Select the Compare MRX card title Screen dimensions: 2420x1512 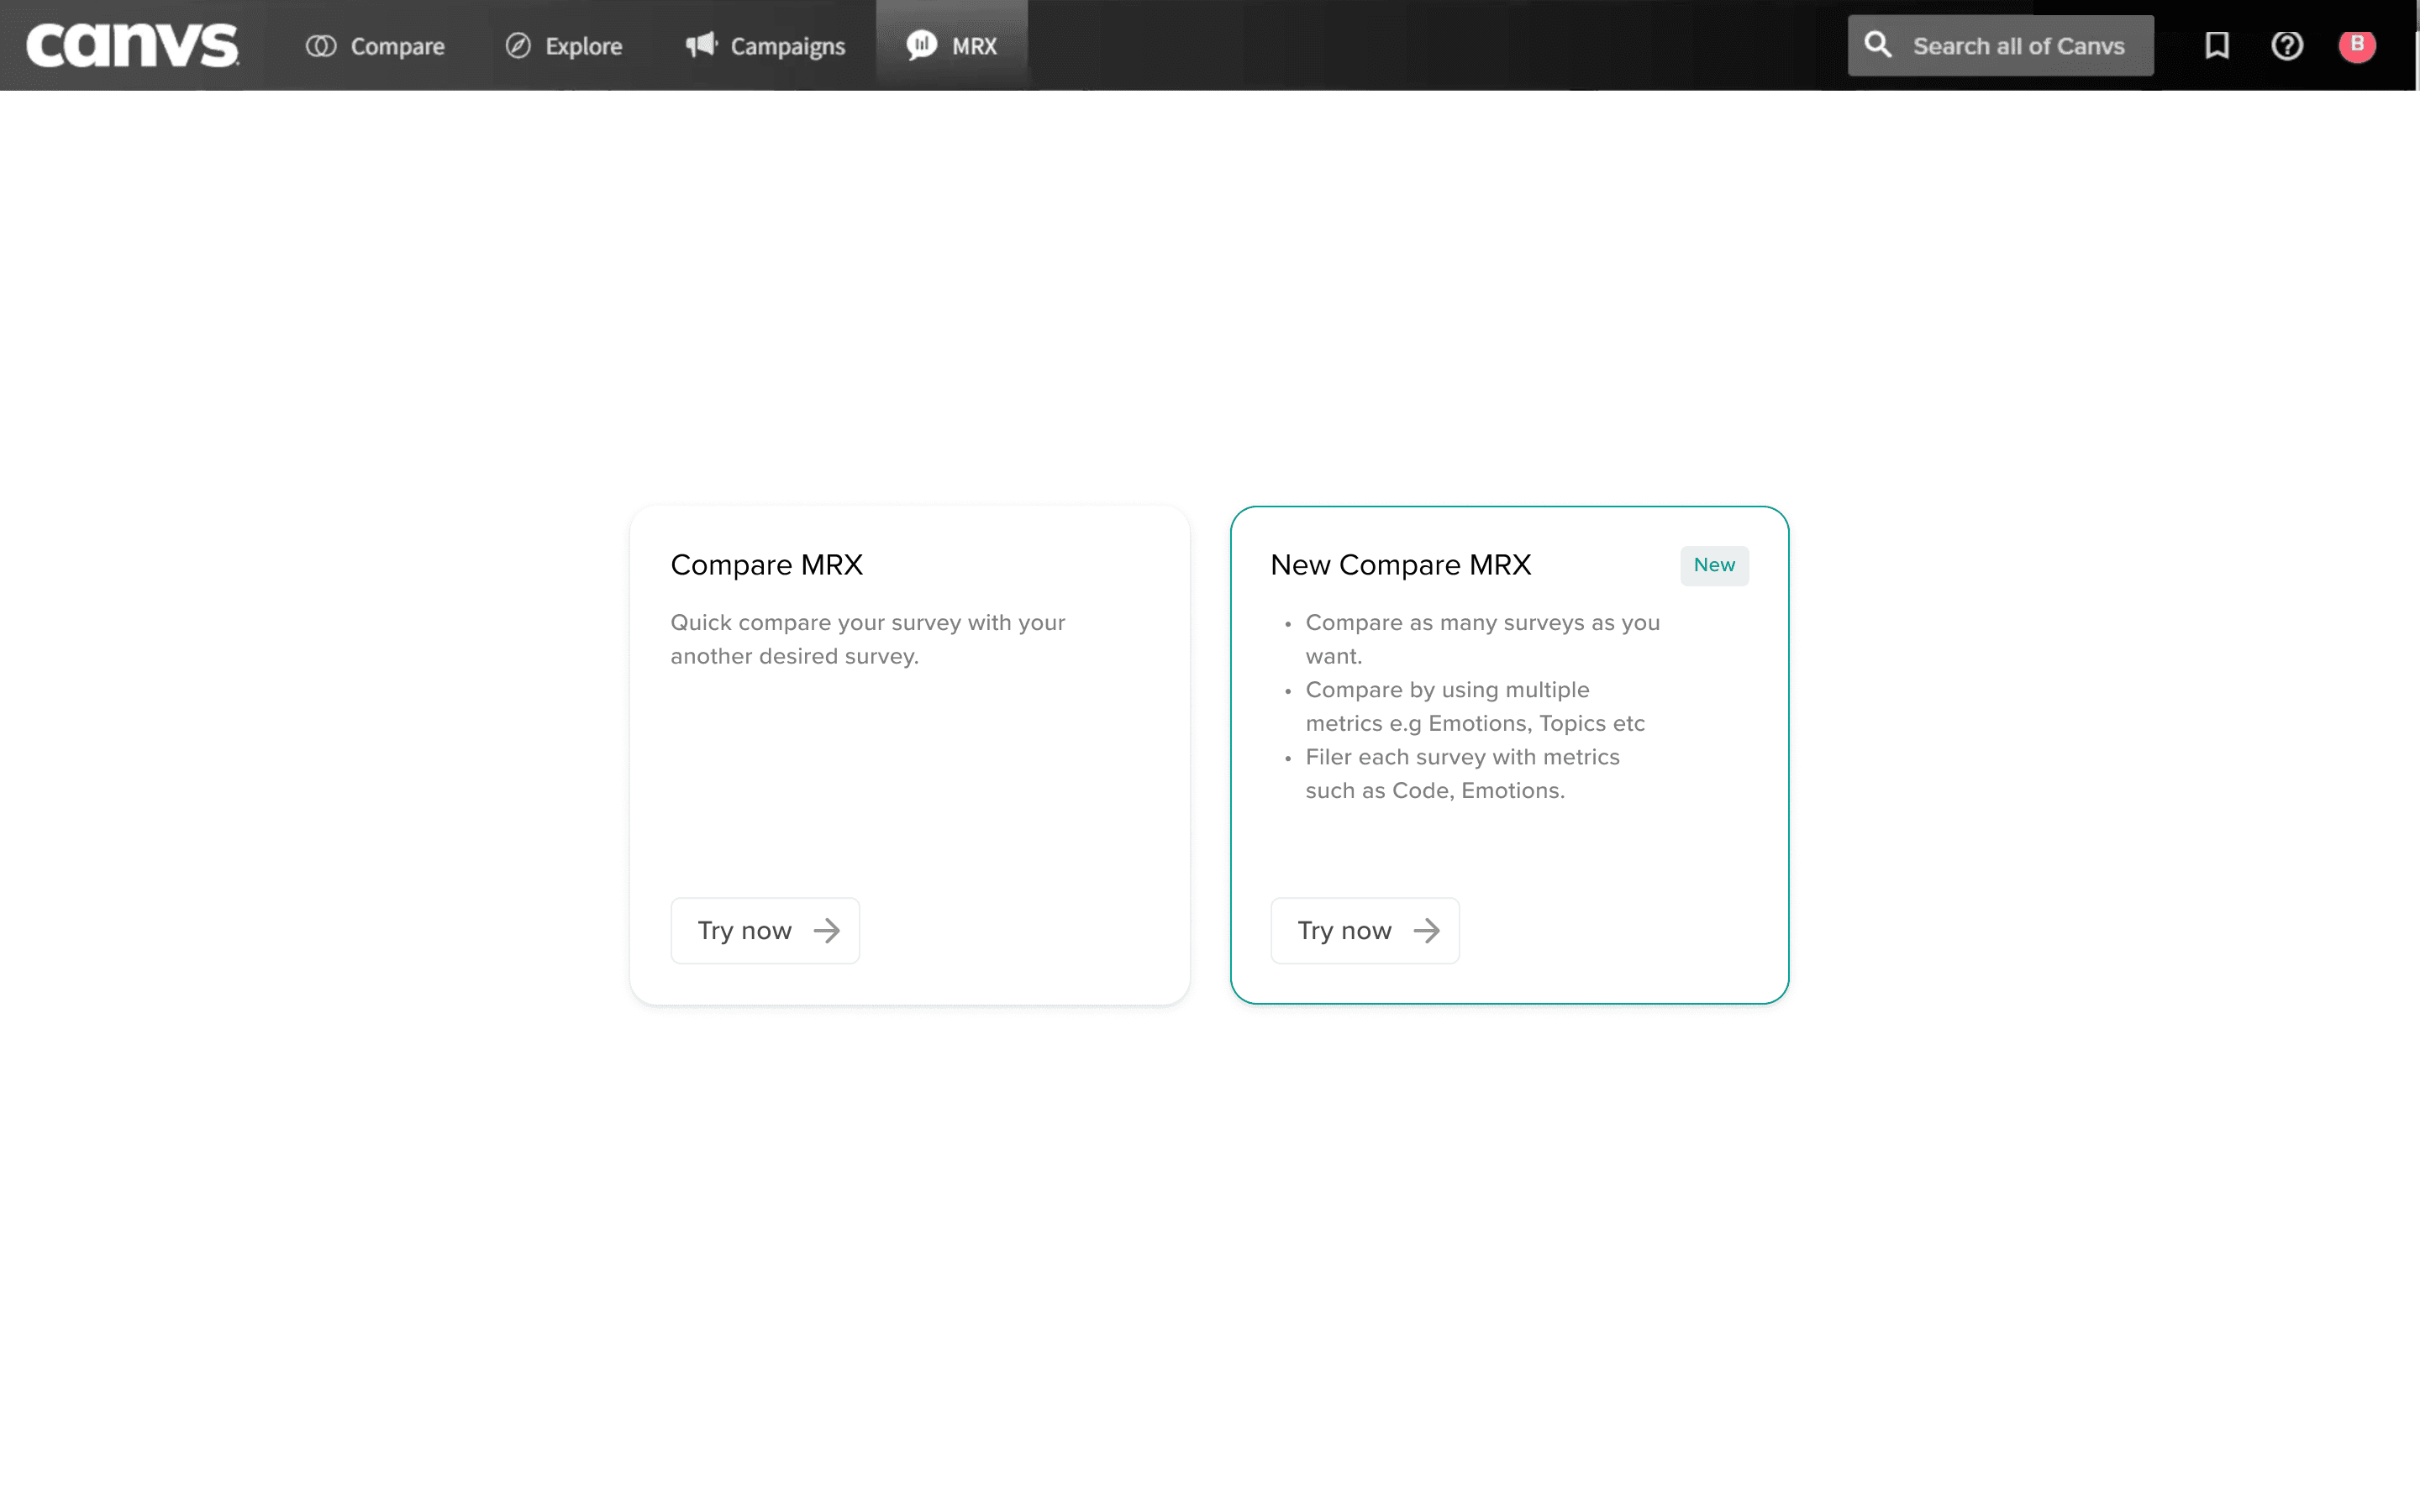(767, 565)
